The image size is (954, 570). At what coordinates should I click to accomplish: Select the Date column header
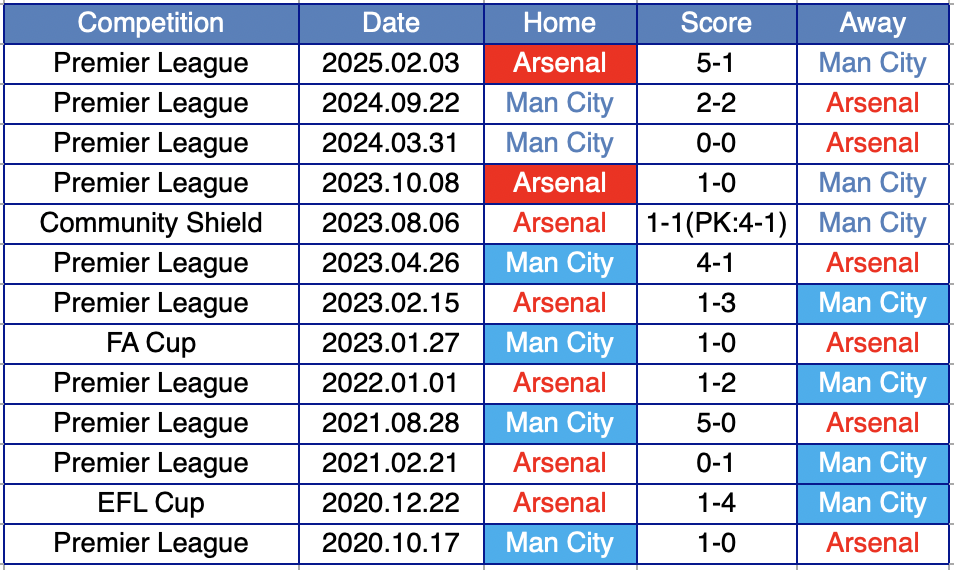point(391,23)
